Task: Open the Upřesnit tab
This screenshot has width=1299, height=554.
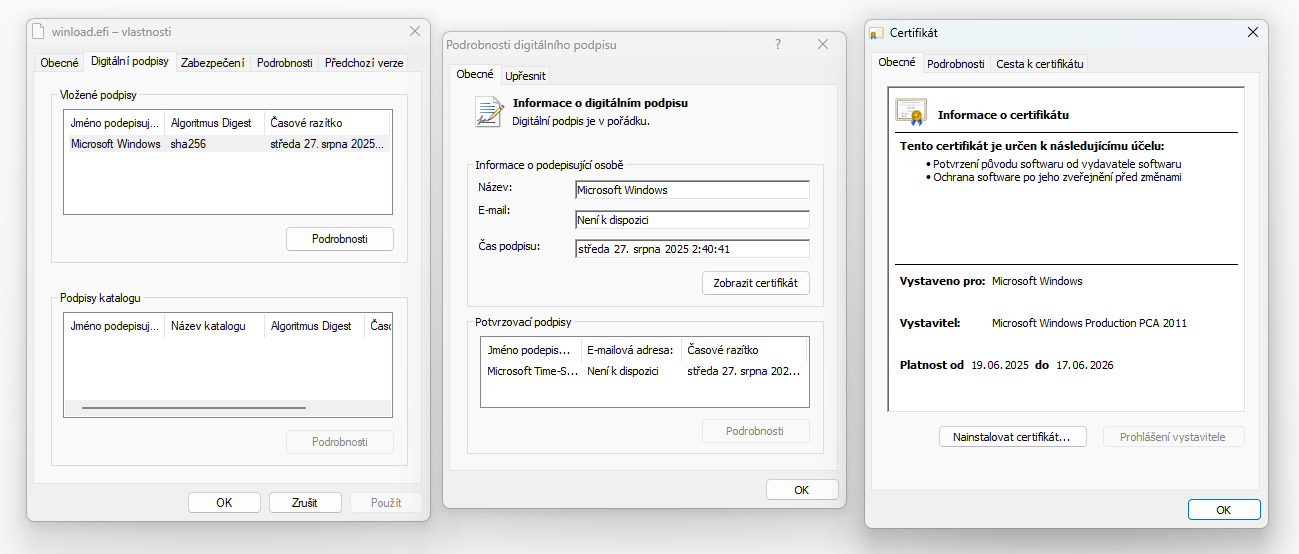Action: tap(525, 75)
